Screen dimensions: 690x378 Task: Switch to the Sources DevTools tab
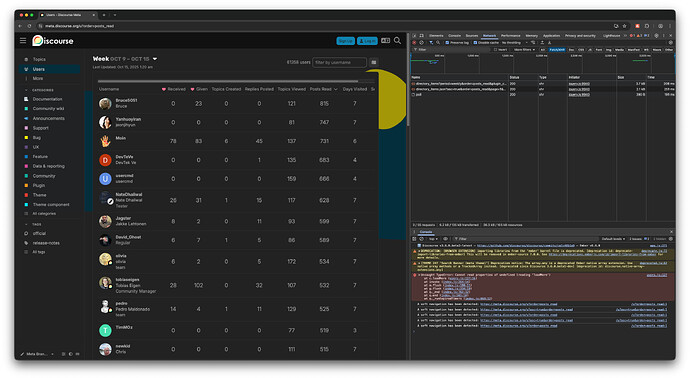pyautogui.click(x=472, y=36)
